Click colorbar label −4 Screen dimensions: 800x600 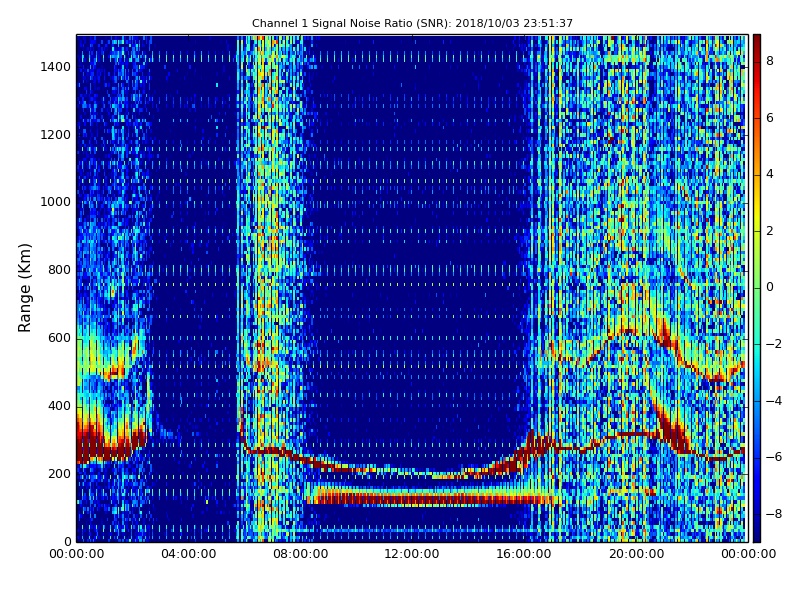(774, 401)
